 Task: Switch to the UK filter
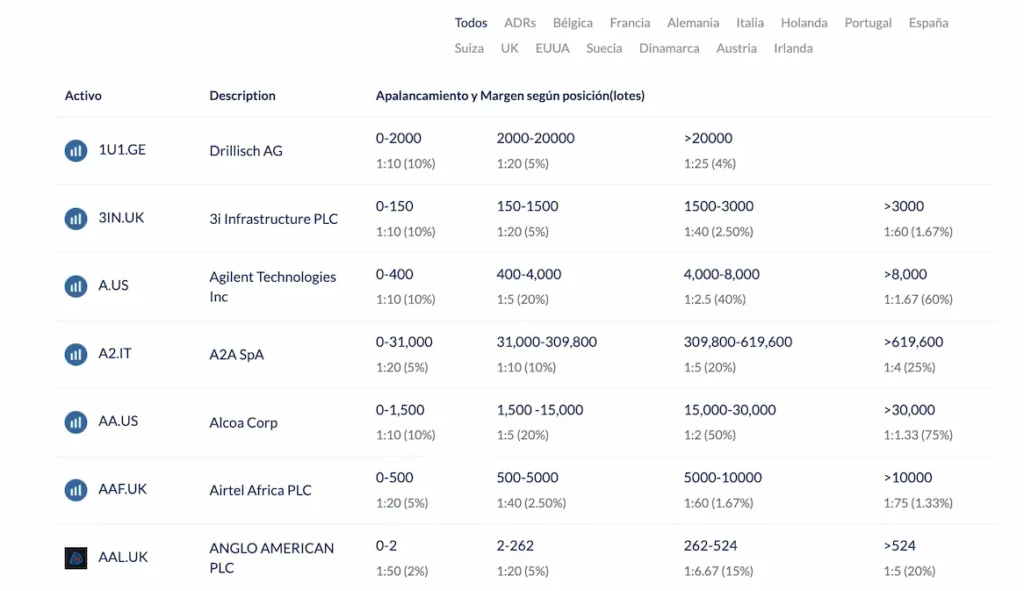pyautogui.click(x=510, y=48)
